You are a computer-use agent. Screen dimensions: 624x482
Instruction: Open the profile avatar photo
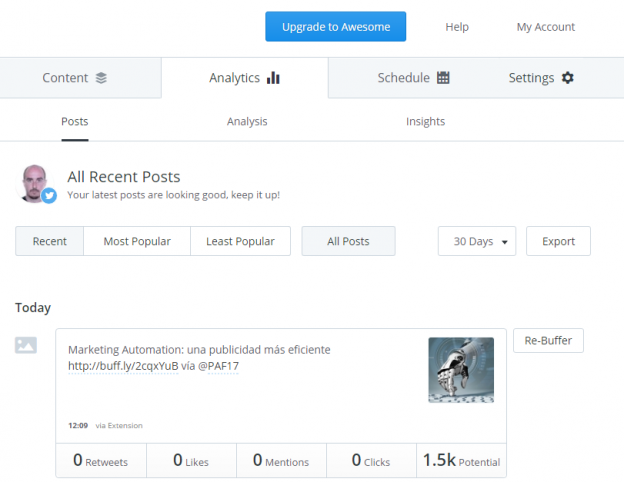coord(35,181)
